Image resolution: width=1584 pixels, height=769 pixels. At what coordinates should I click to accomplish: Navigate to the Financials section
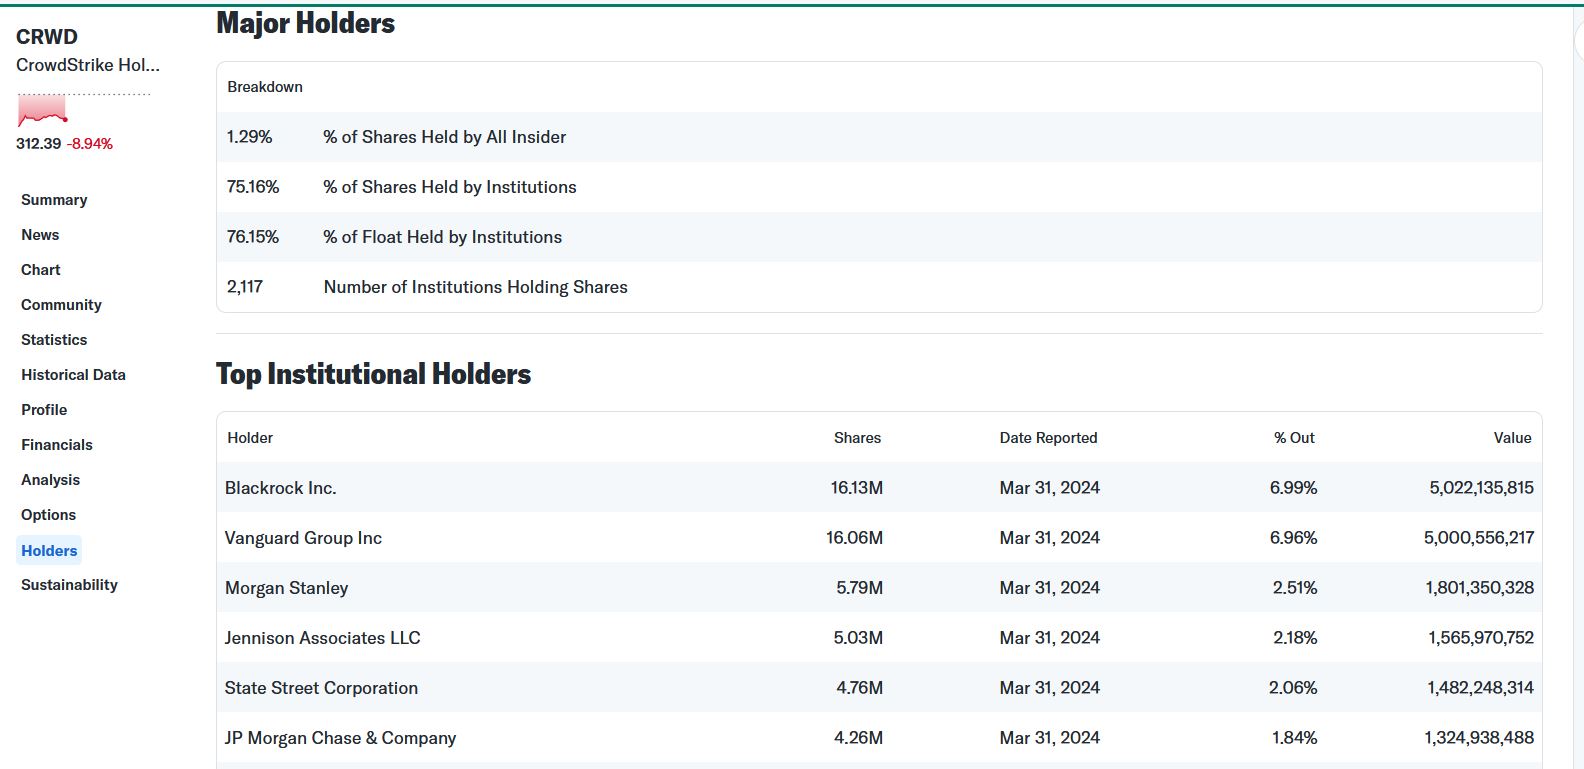57,445
